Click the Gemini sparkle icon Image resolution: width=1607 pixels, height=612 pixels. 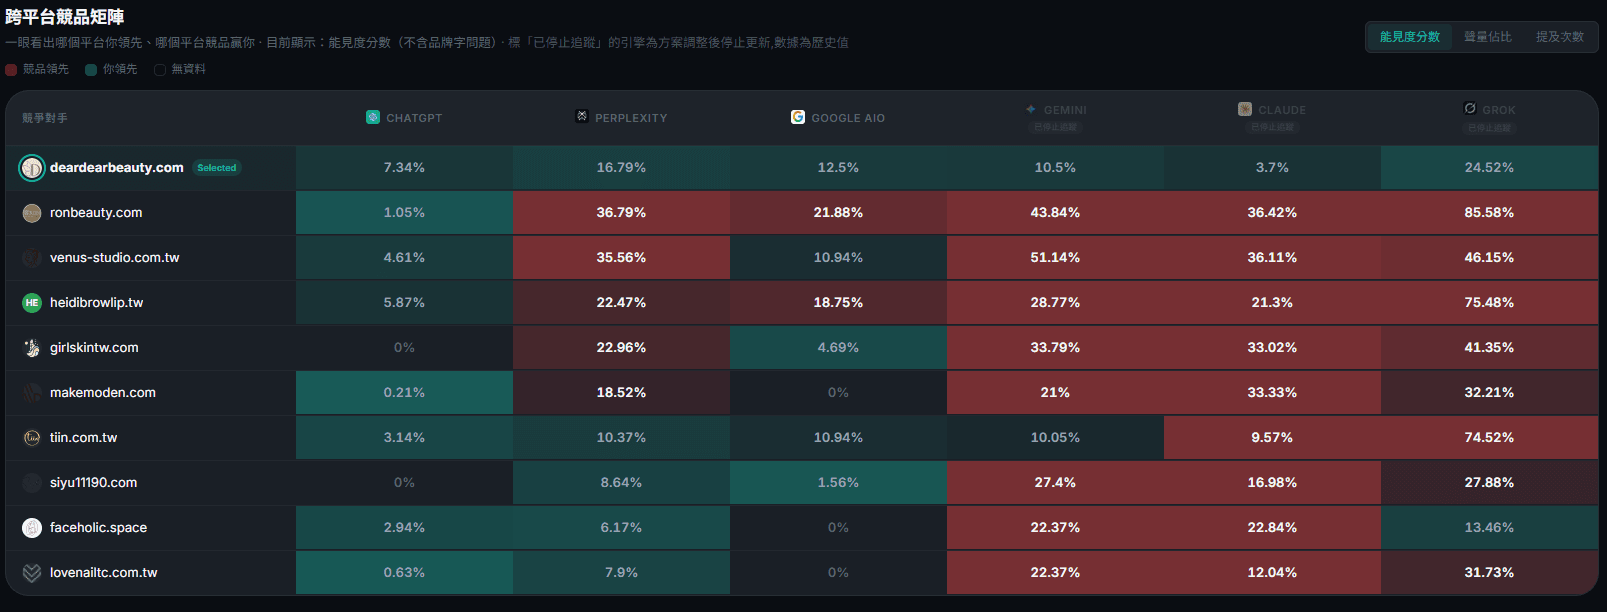click(1031, 109)
